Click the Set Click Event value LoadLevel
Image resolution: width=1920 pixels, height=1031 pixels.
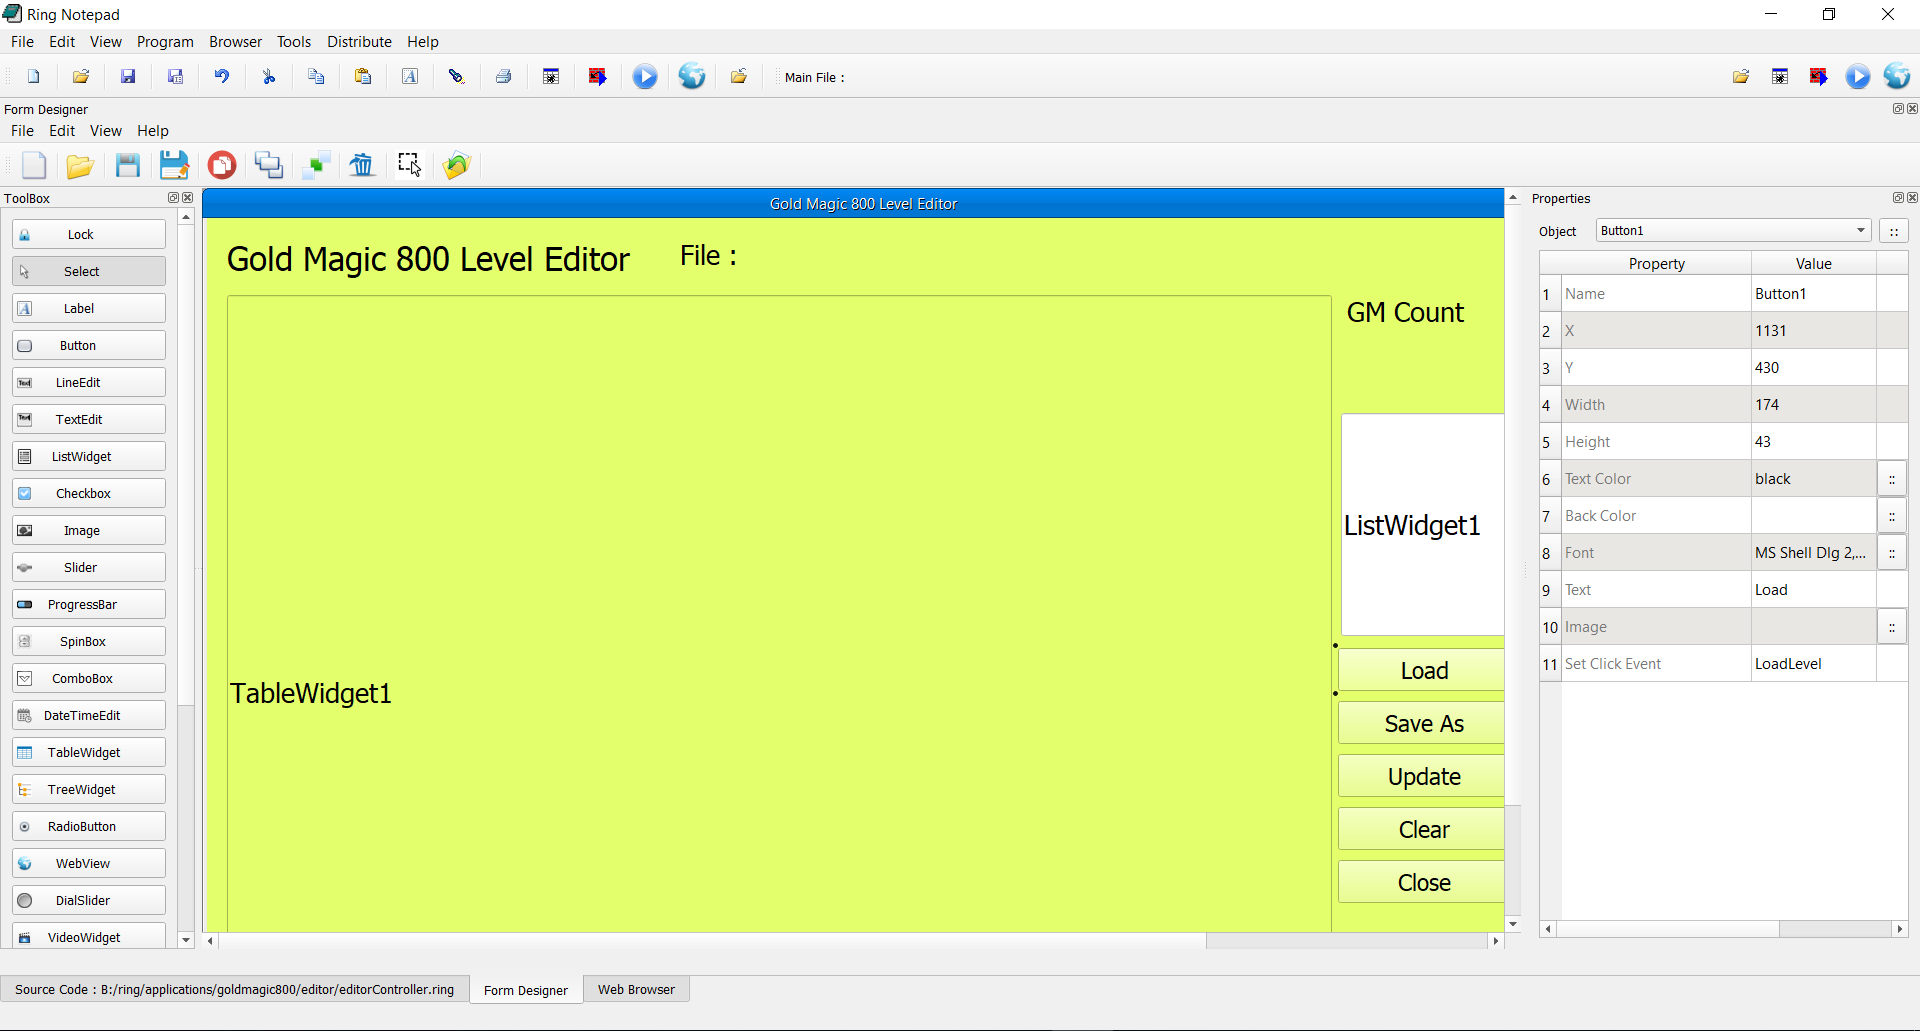[1813, 664]
